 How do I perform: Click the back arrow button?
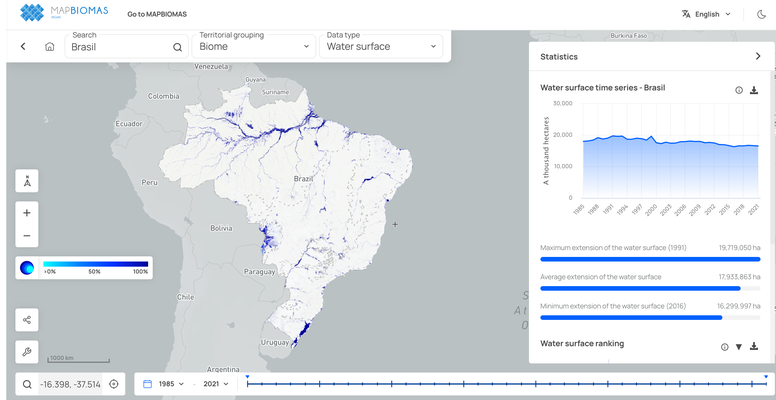23,47
